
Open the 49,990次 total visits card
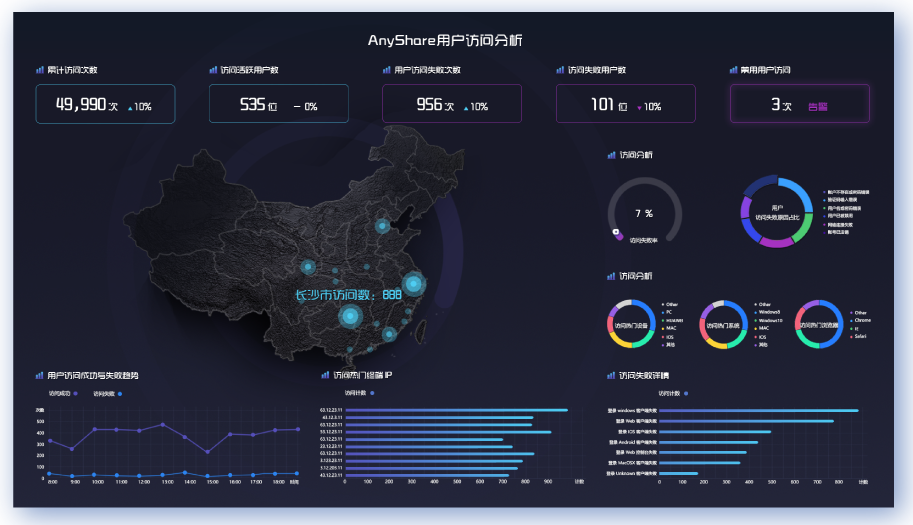(x=105, y=104)
